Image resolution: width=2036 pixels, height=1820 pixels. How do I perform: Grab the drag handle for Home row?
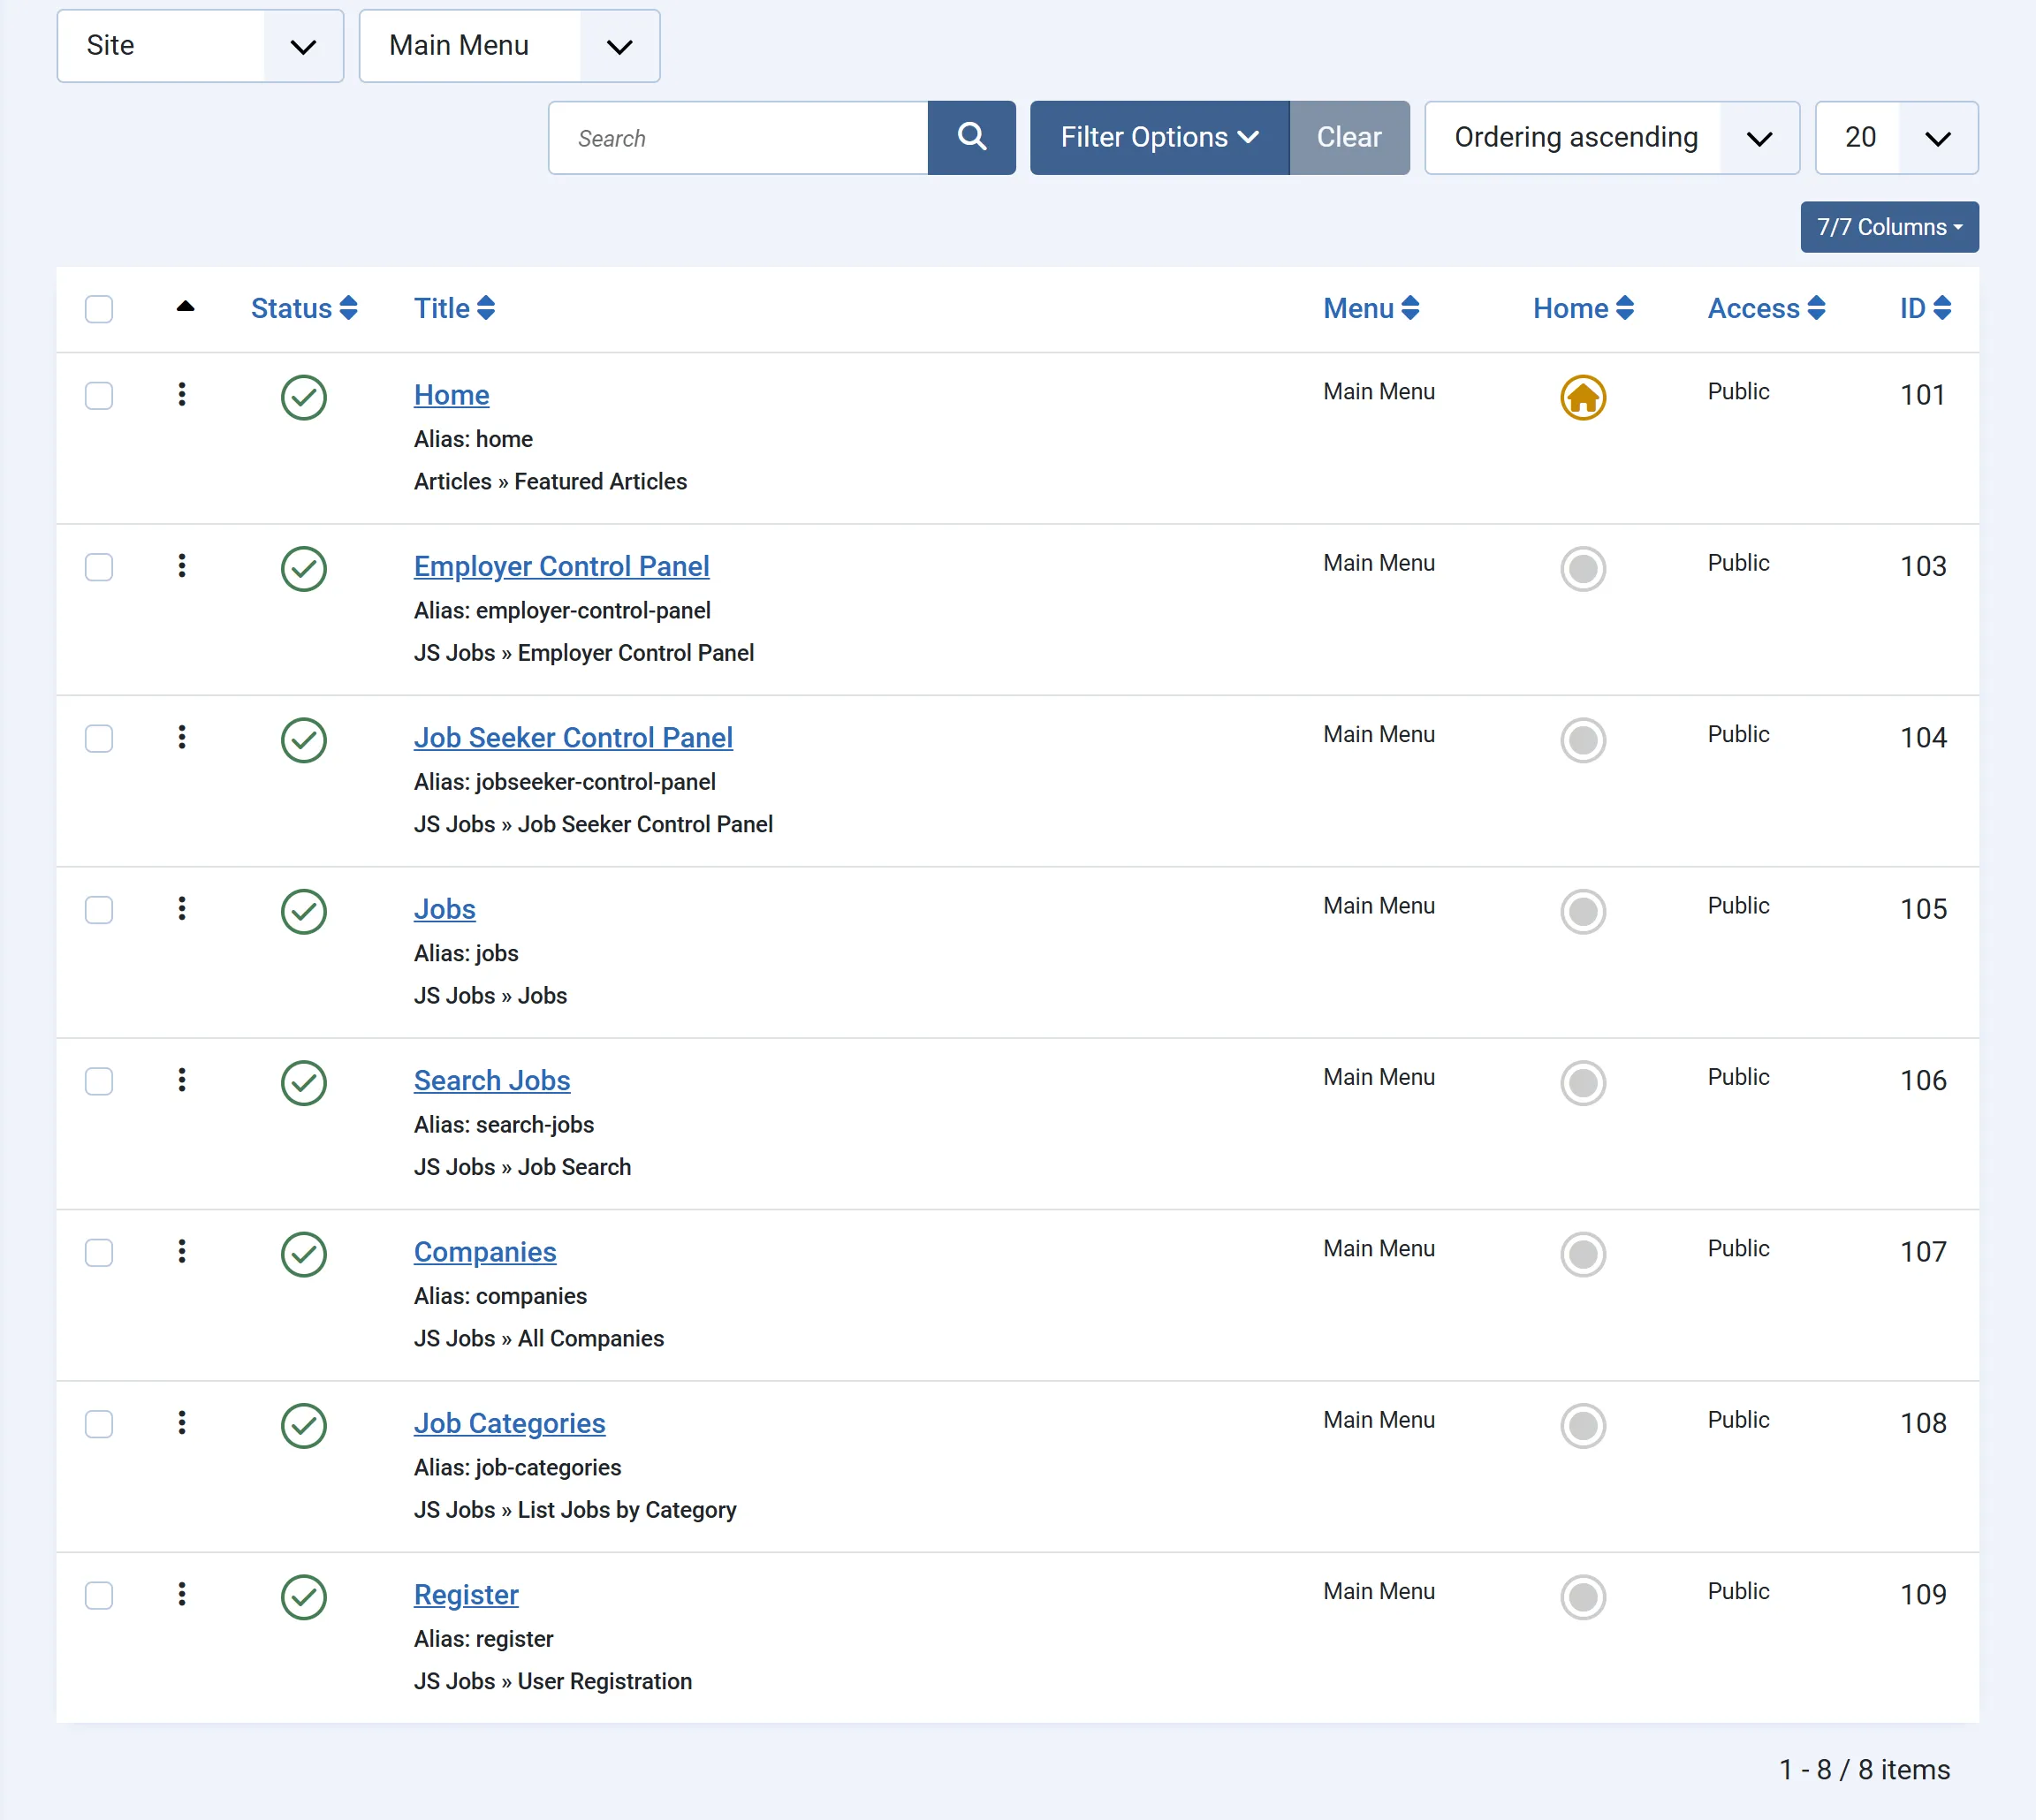pos(182,394)
